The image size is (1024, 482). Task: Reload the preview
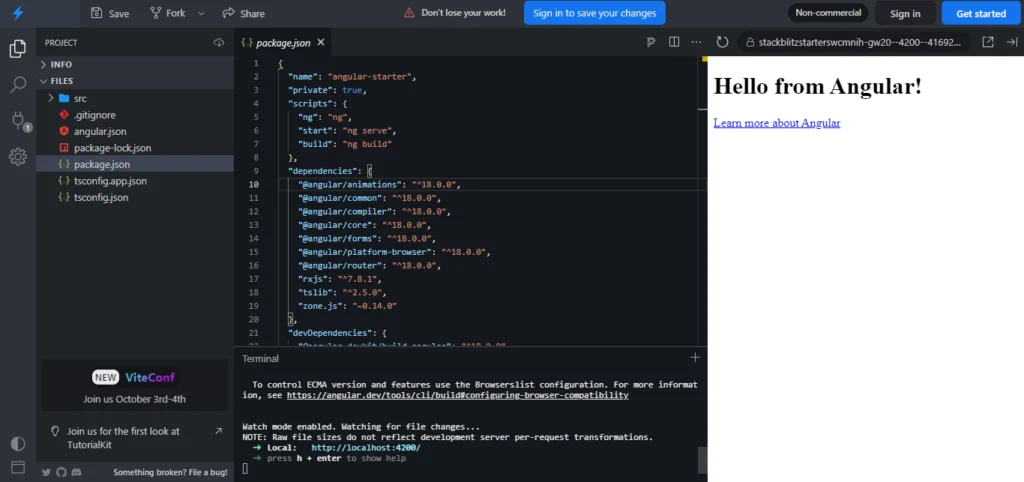pos(722,42)
